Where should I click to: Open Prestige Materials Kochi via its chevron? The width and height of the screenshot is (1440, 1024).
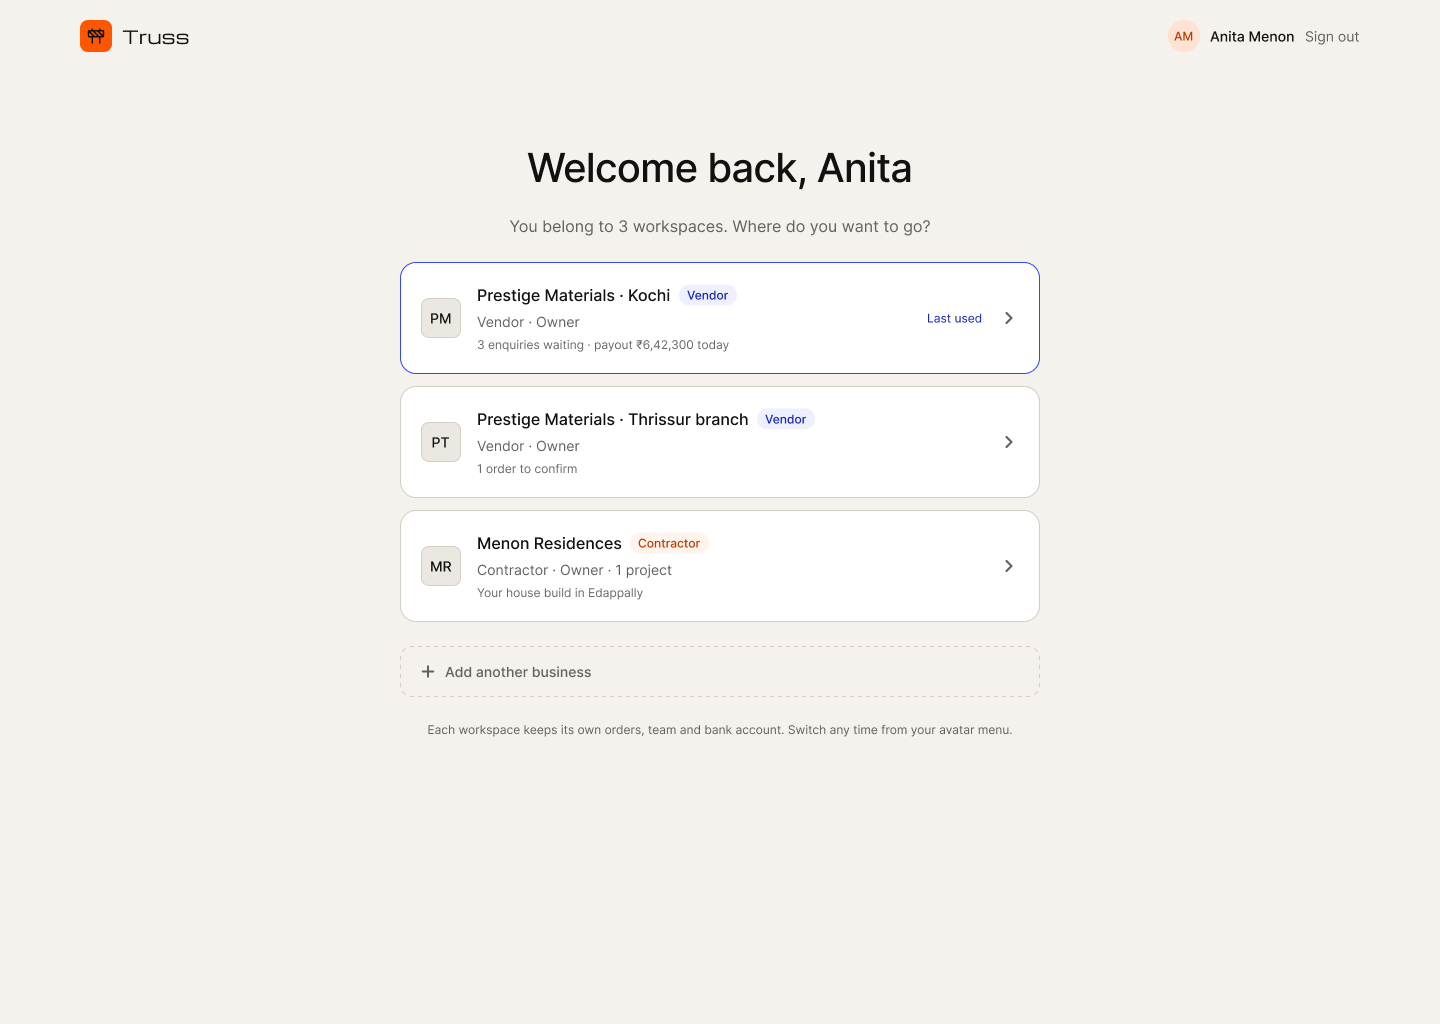(1009, 318)
